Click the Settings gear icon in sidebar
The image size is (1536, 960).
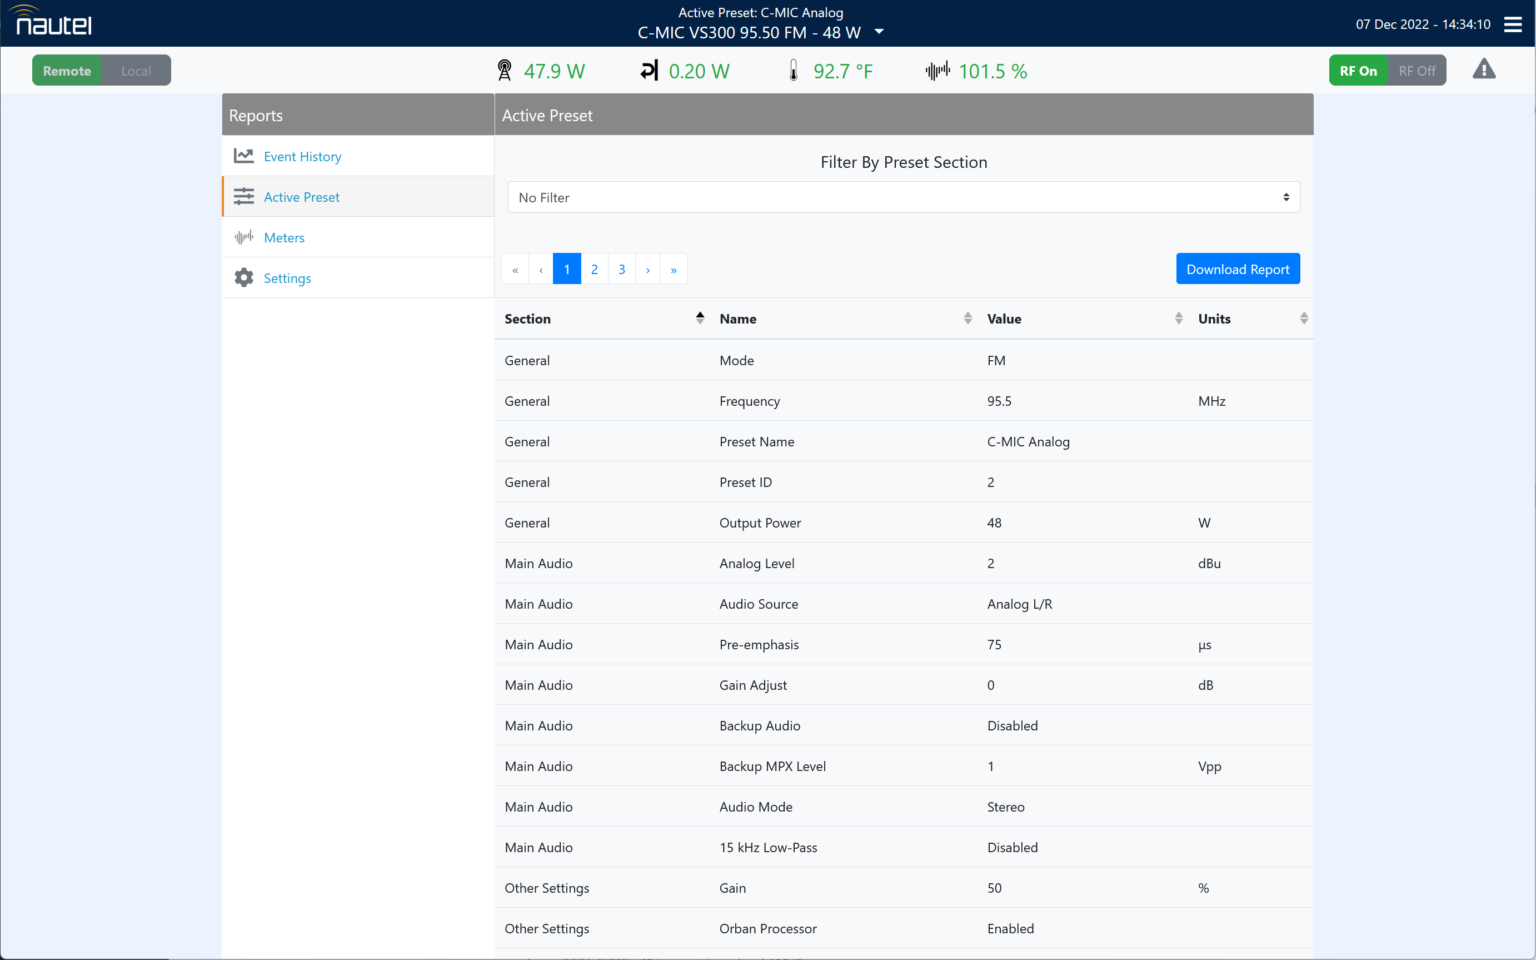click(x=244, y=278)
